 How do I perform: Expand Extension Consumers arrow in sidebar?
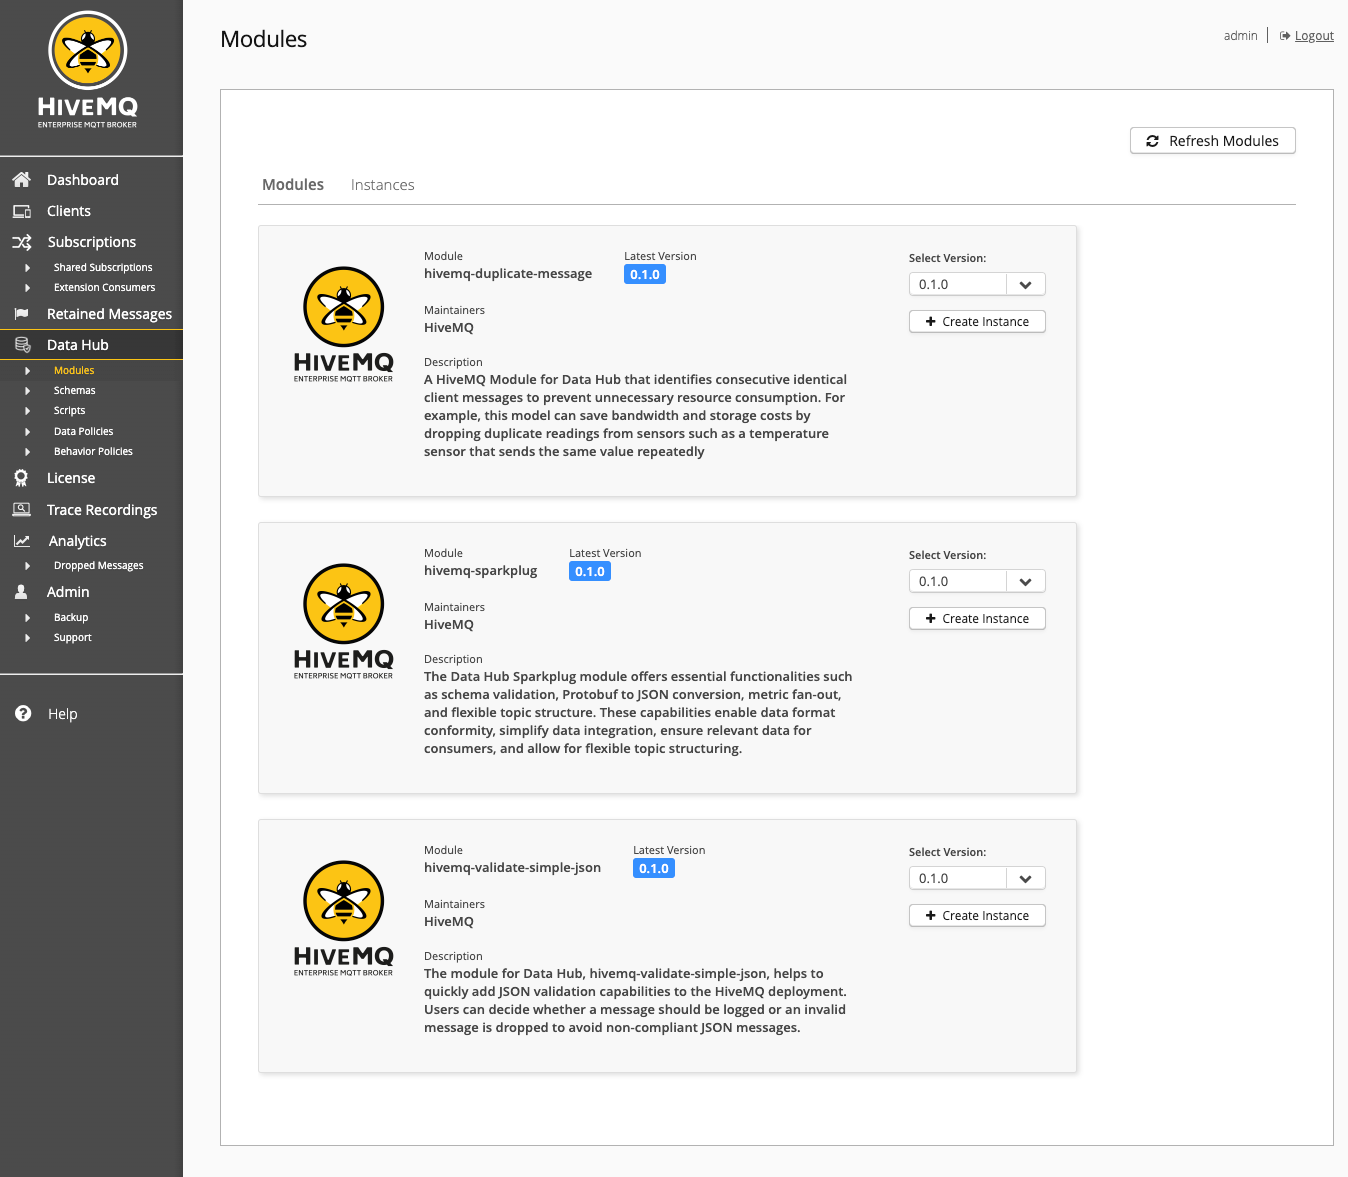pyautogui.click(x=28, y=288)
